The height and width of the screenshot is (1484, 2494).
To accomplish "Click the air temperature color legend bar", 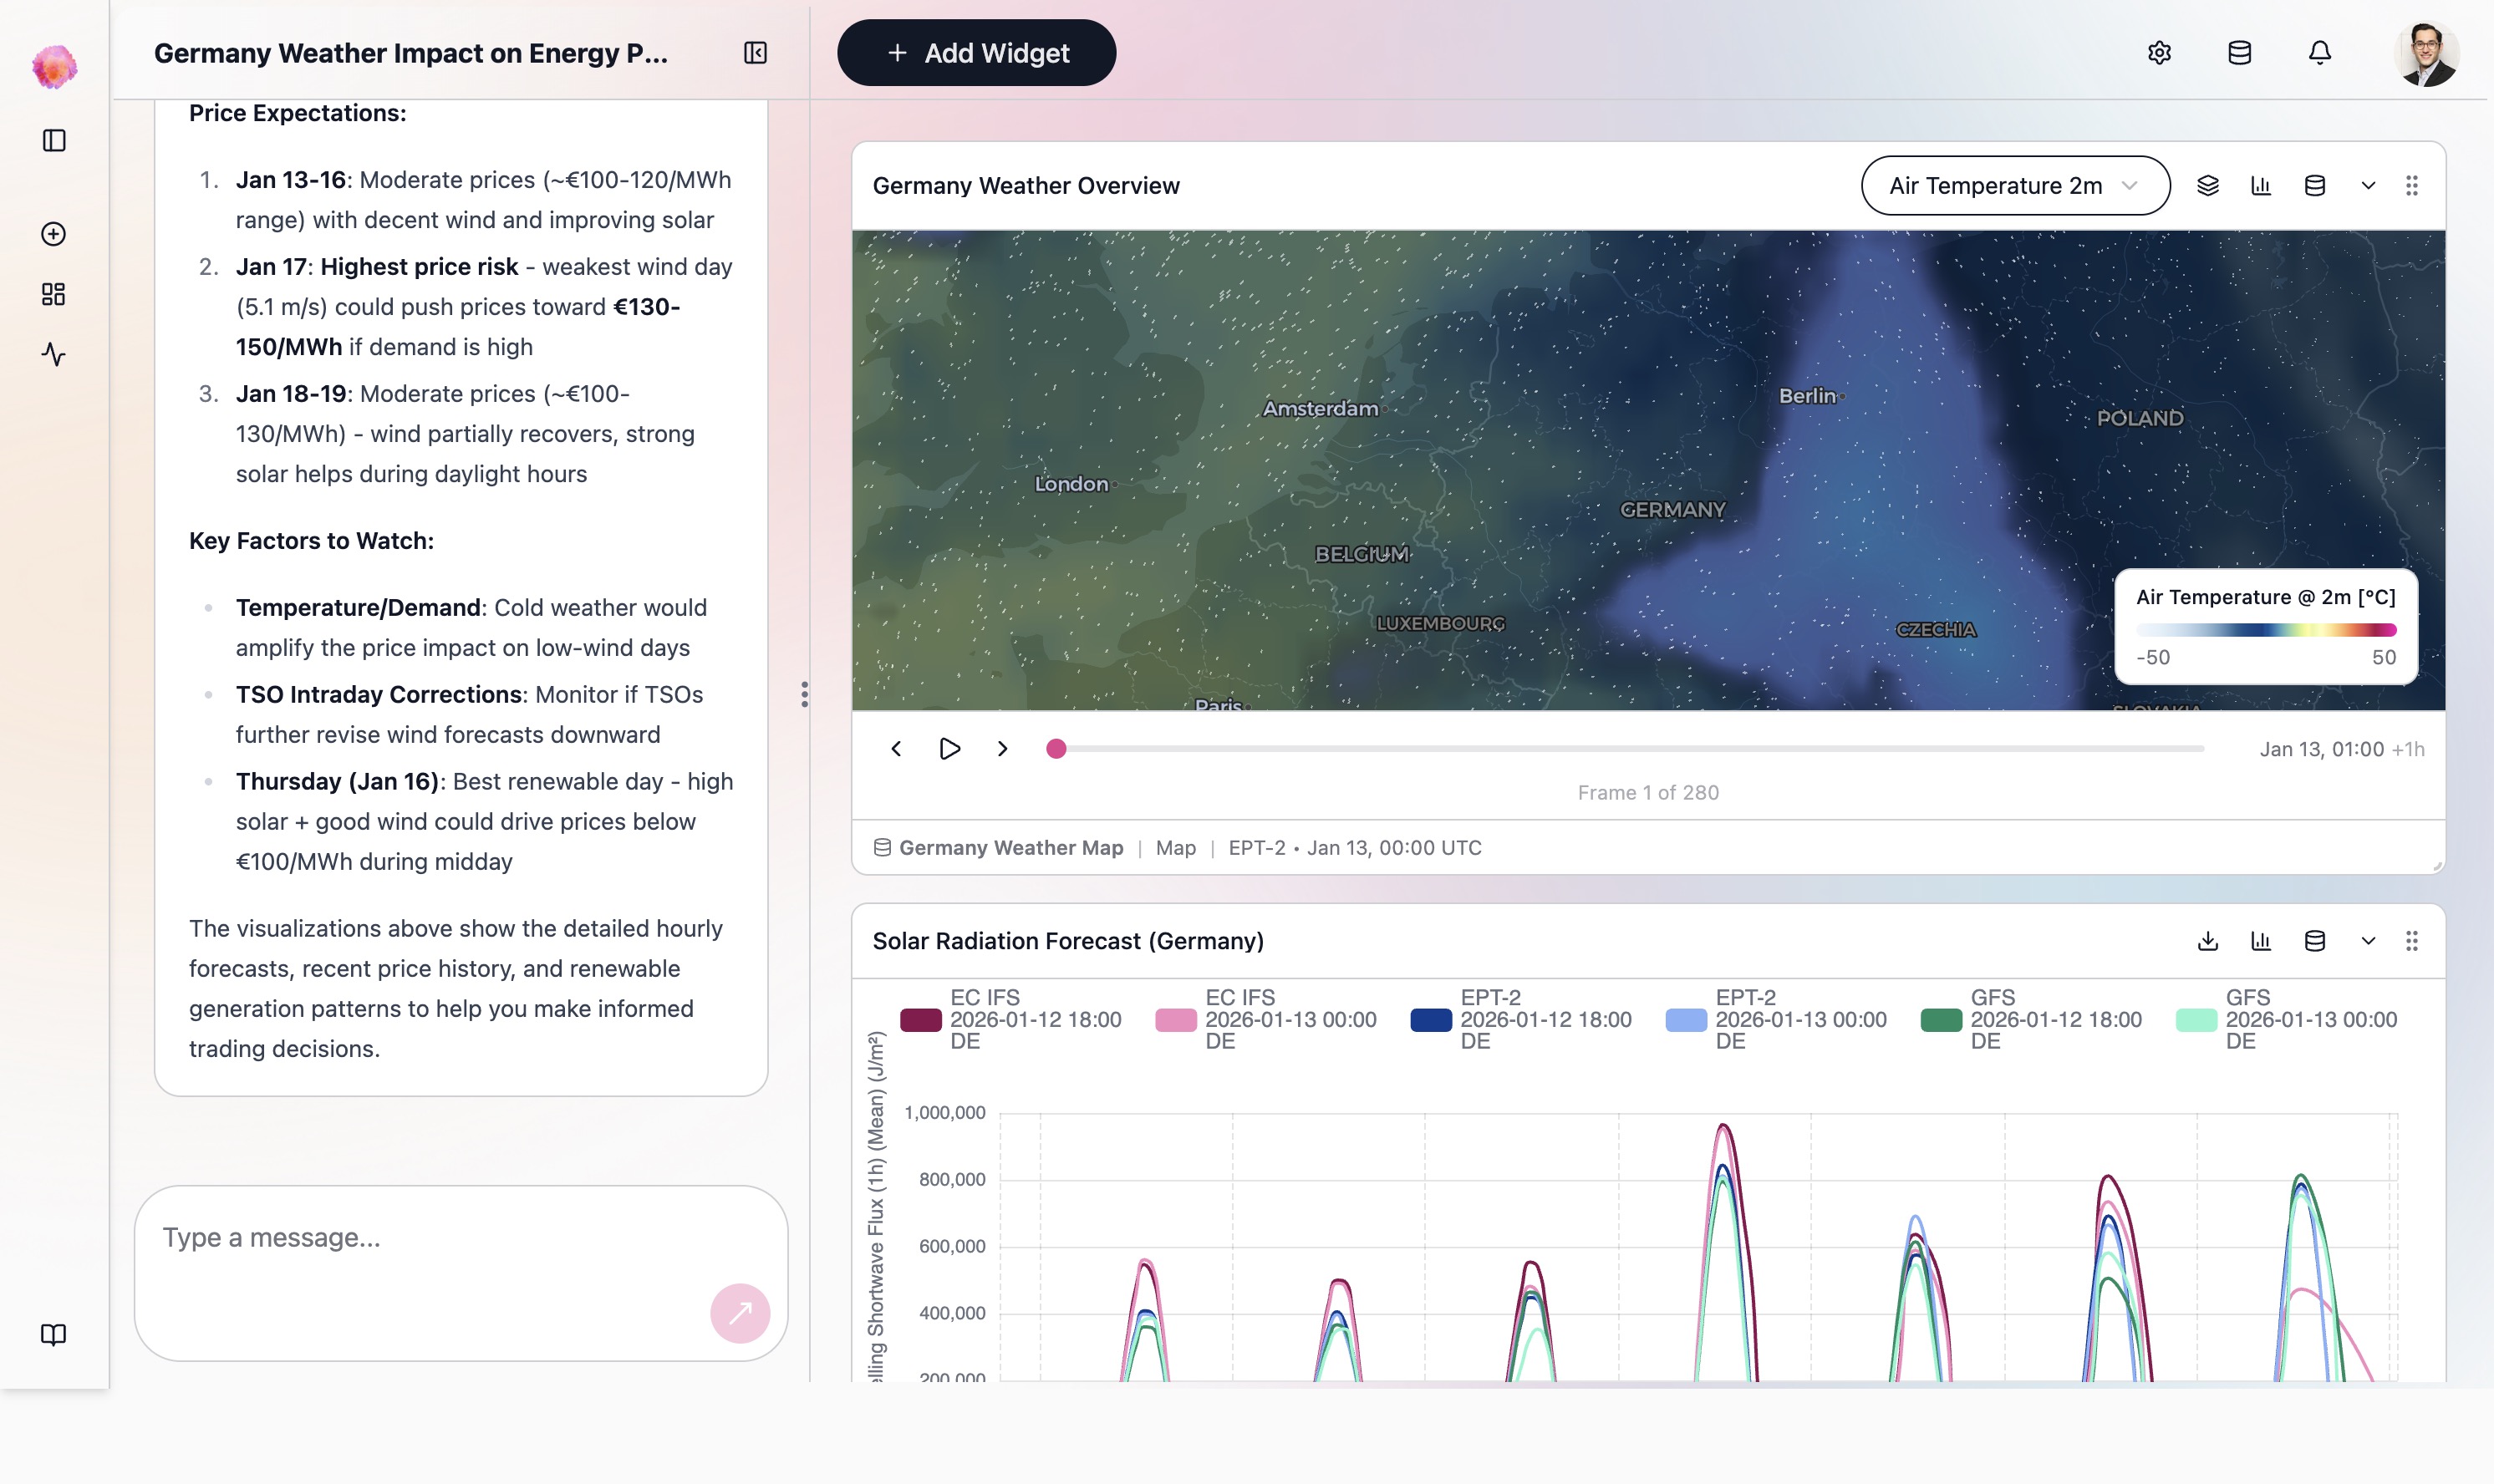I will pyautogui.click(x=2266, y=630).
